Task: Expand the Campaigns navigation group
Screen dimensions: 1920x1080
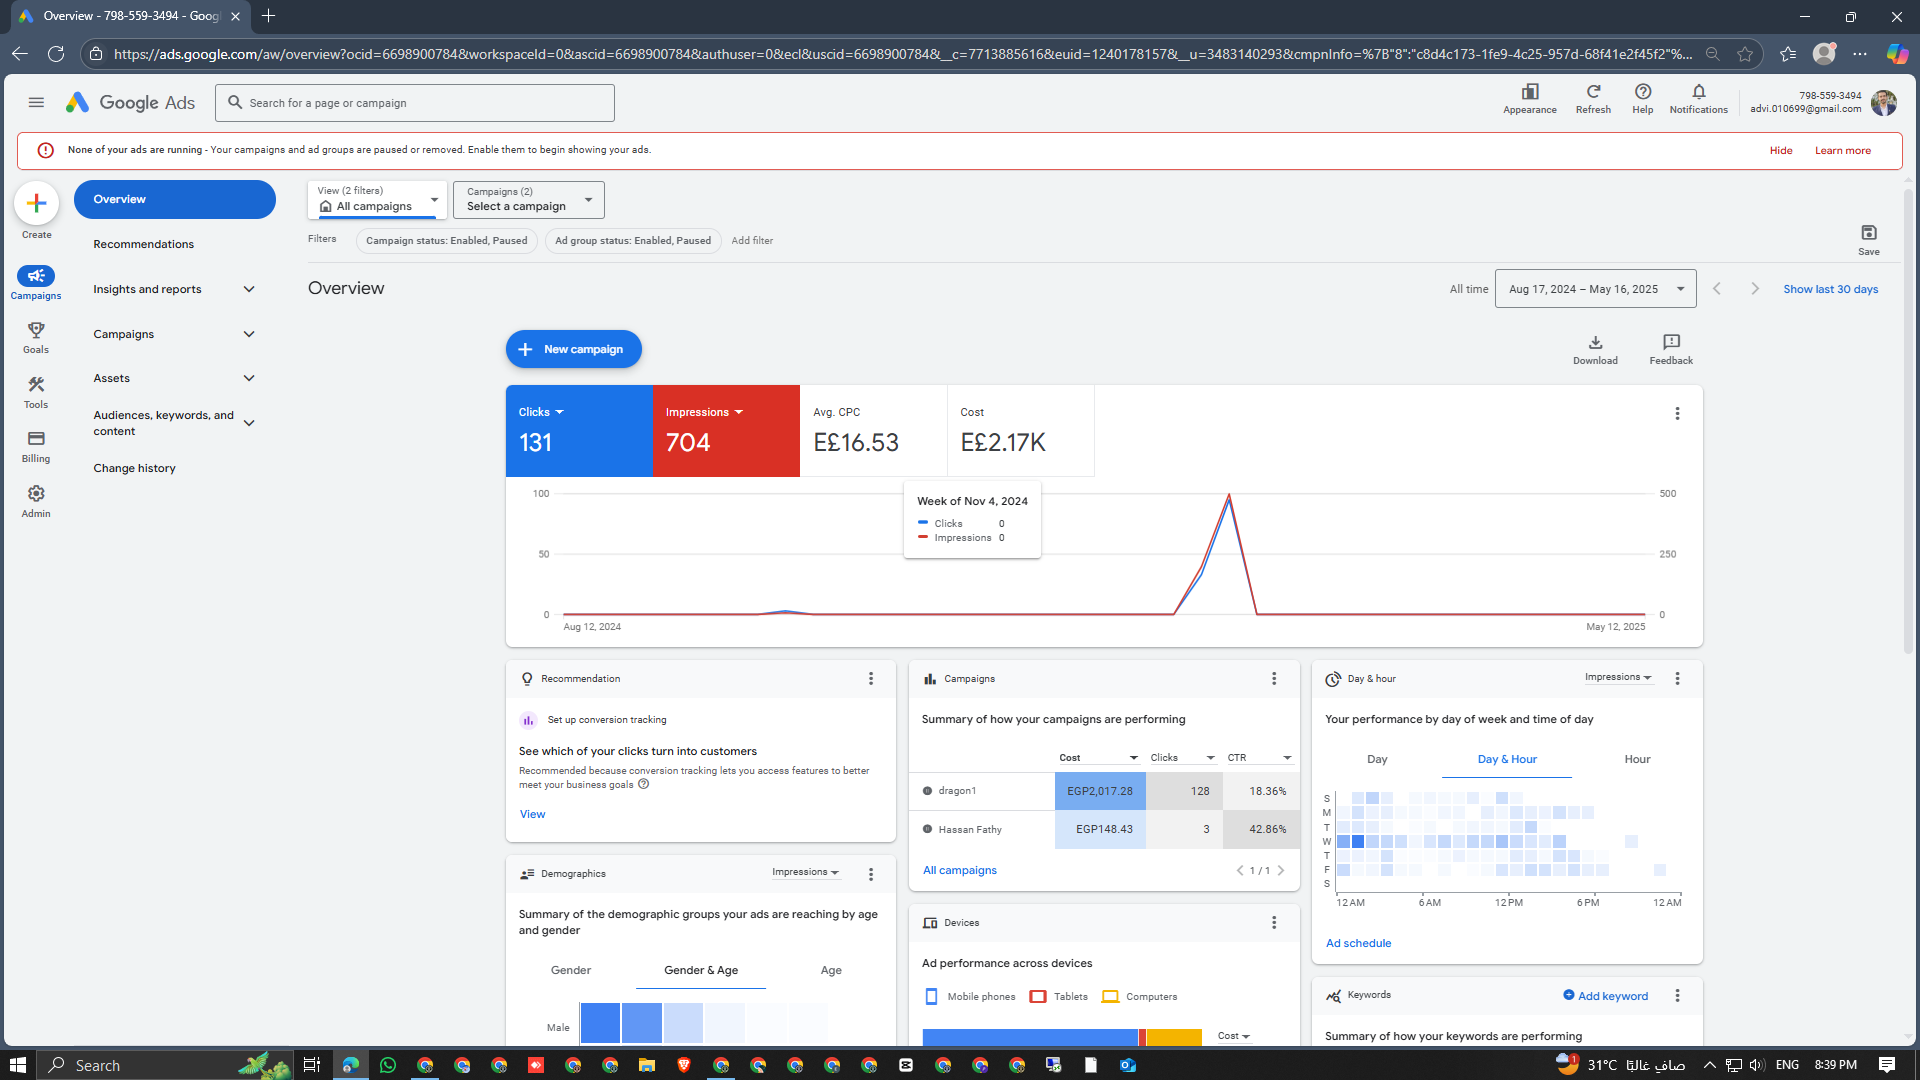Action: 174,334
